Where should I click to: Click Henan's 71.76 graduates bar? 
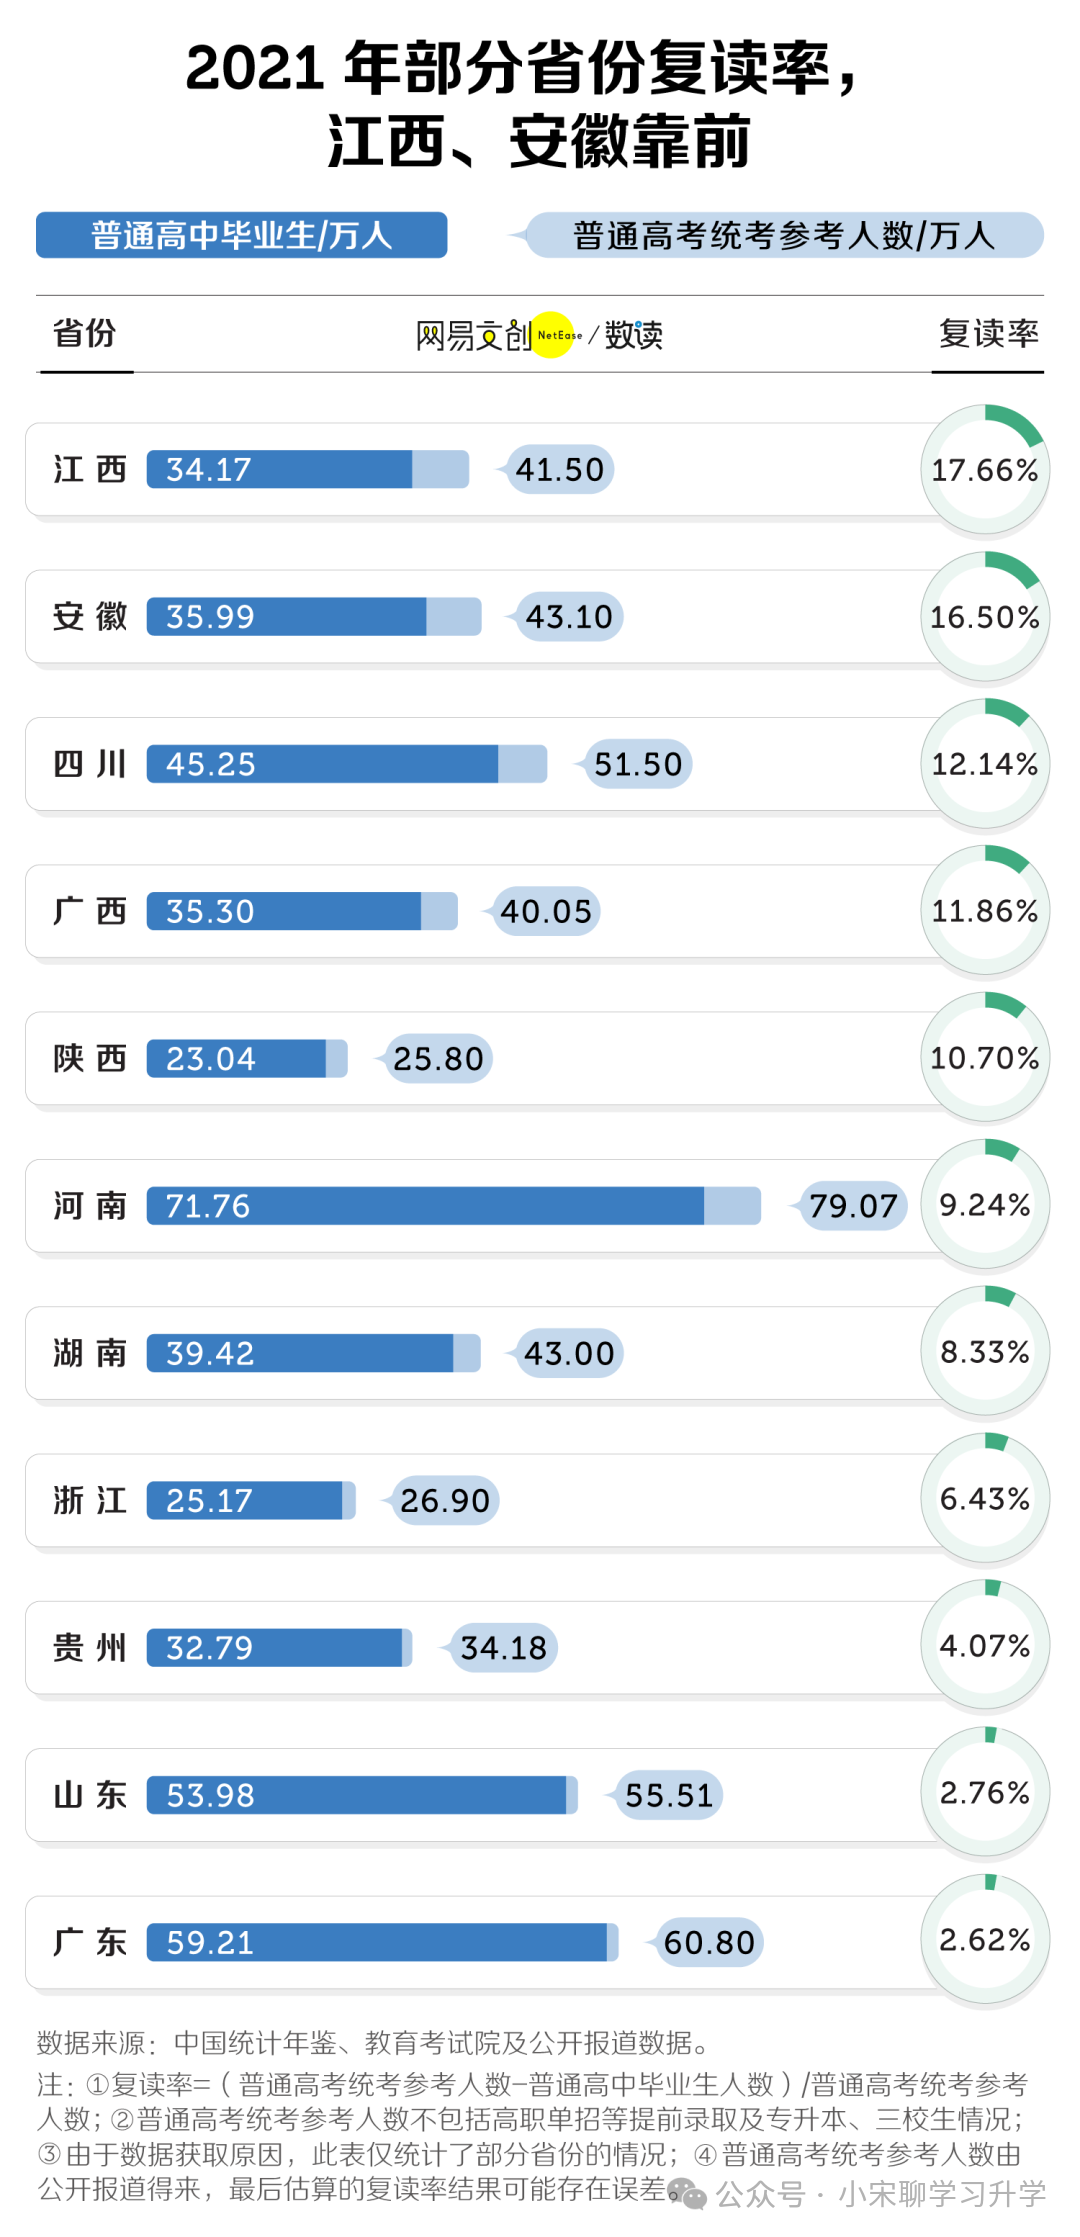tap(425, 1206)
